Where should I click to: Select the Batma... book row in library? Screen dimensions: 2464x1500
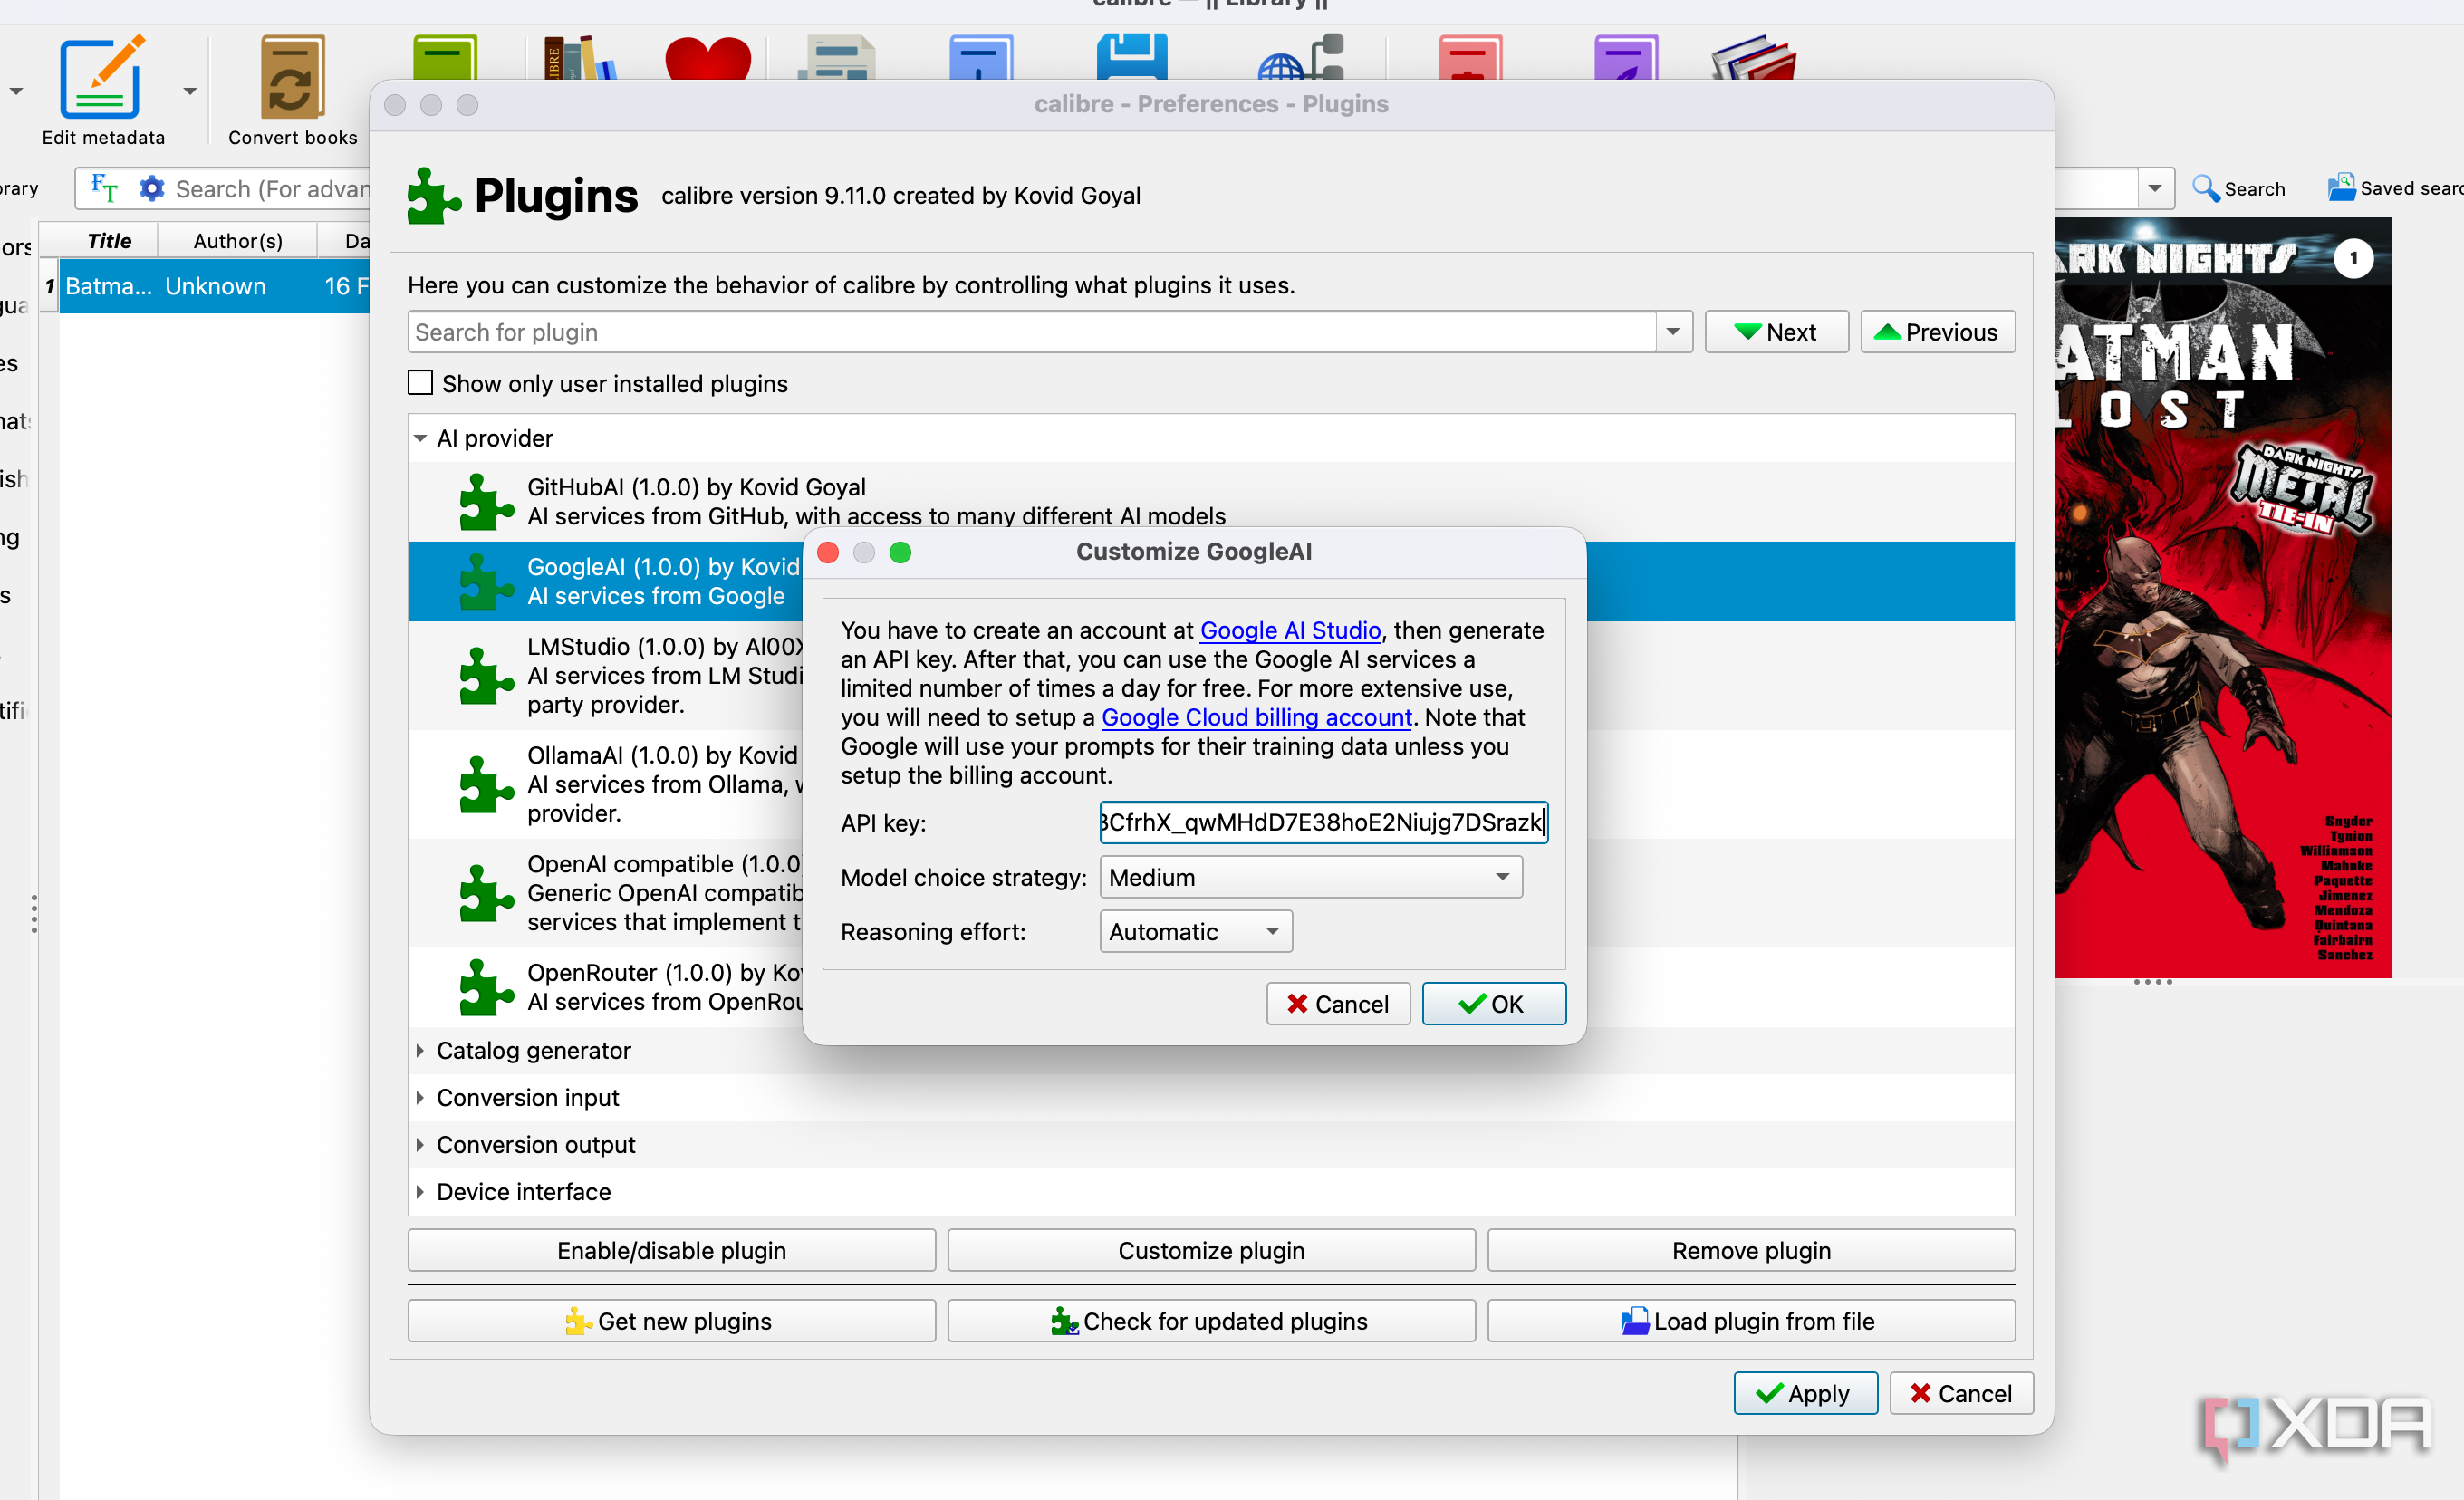pos(214,286)
